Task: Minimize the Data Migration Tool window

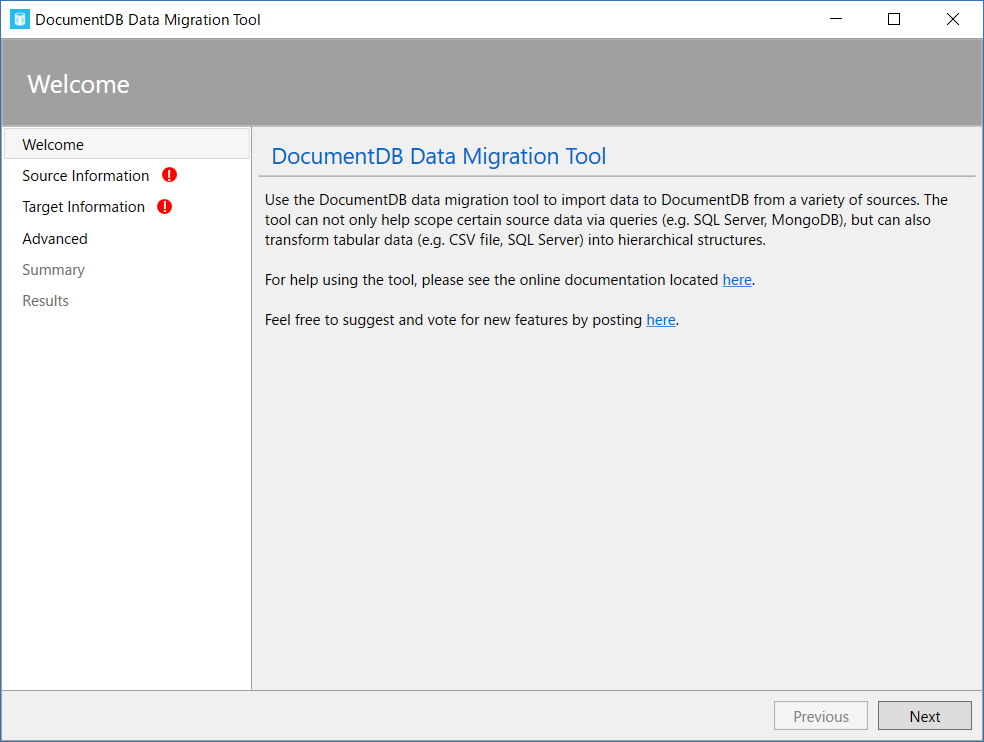Action: tap(836, 19)
